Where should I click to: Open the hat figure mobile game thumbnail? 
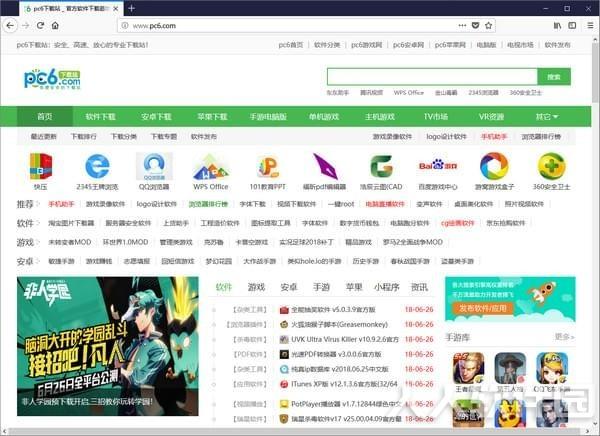[x=510, y=369]
